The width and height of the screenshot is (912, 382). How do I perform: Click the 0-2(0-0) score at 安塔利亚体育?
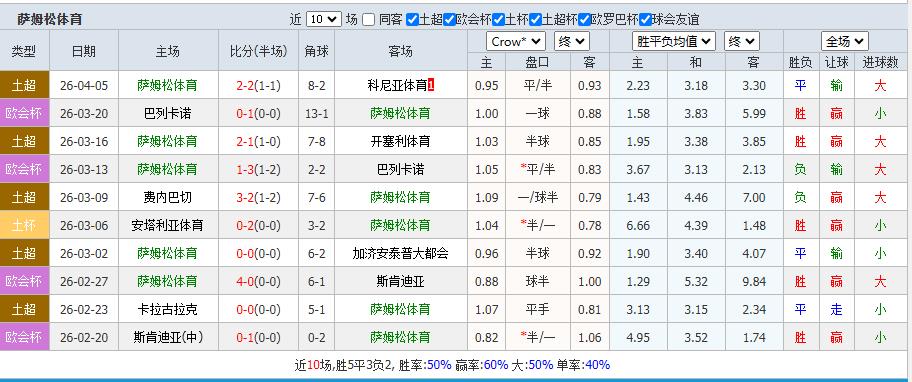(258, 225)
